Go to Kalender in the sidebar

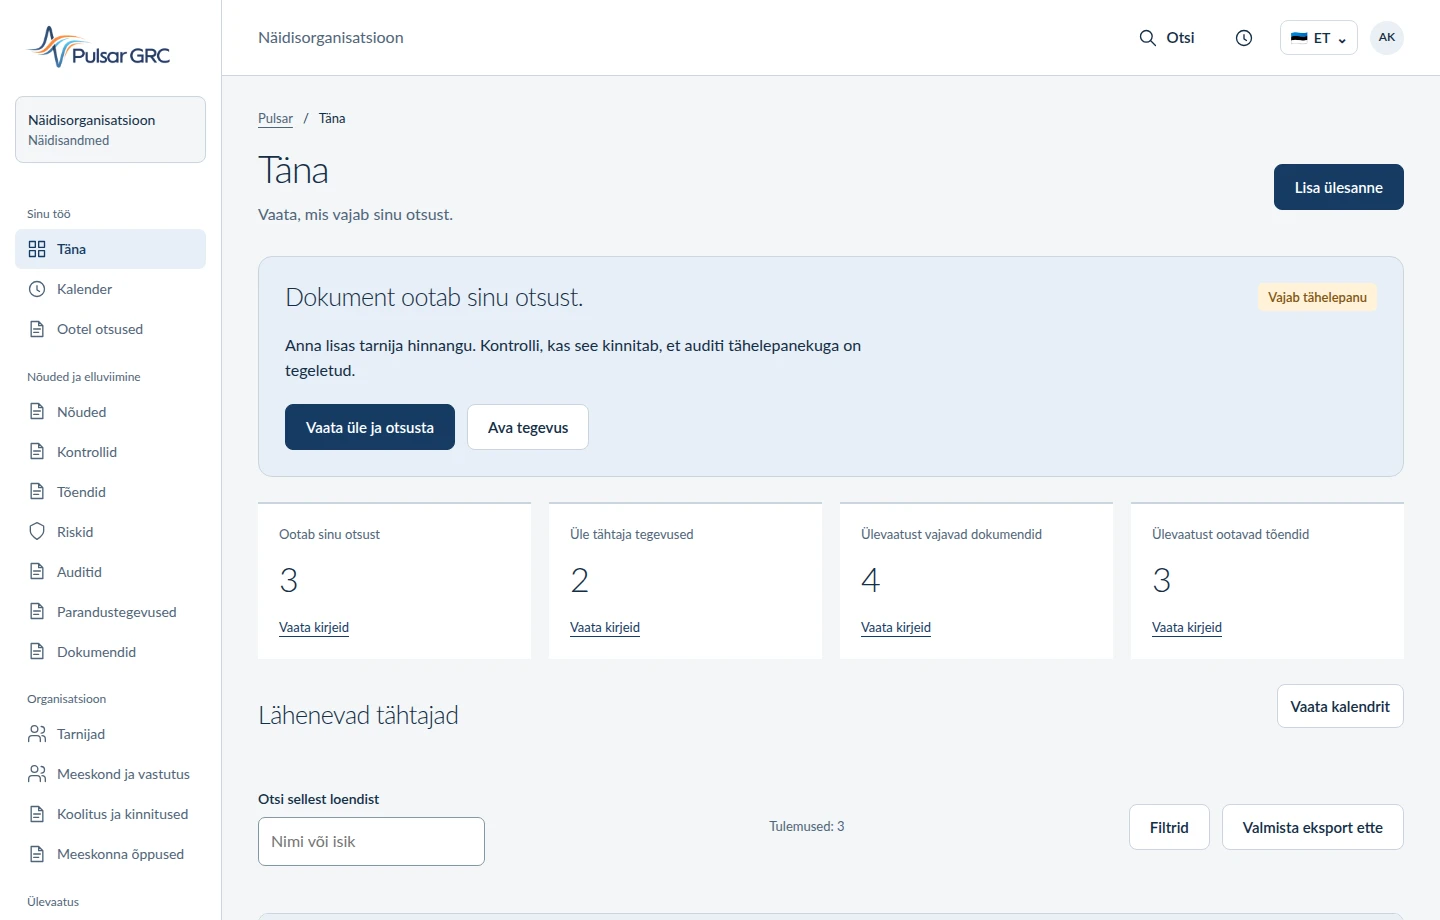[x=110, y=289]
